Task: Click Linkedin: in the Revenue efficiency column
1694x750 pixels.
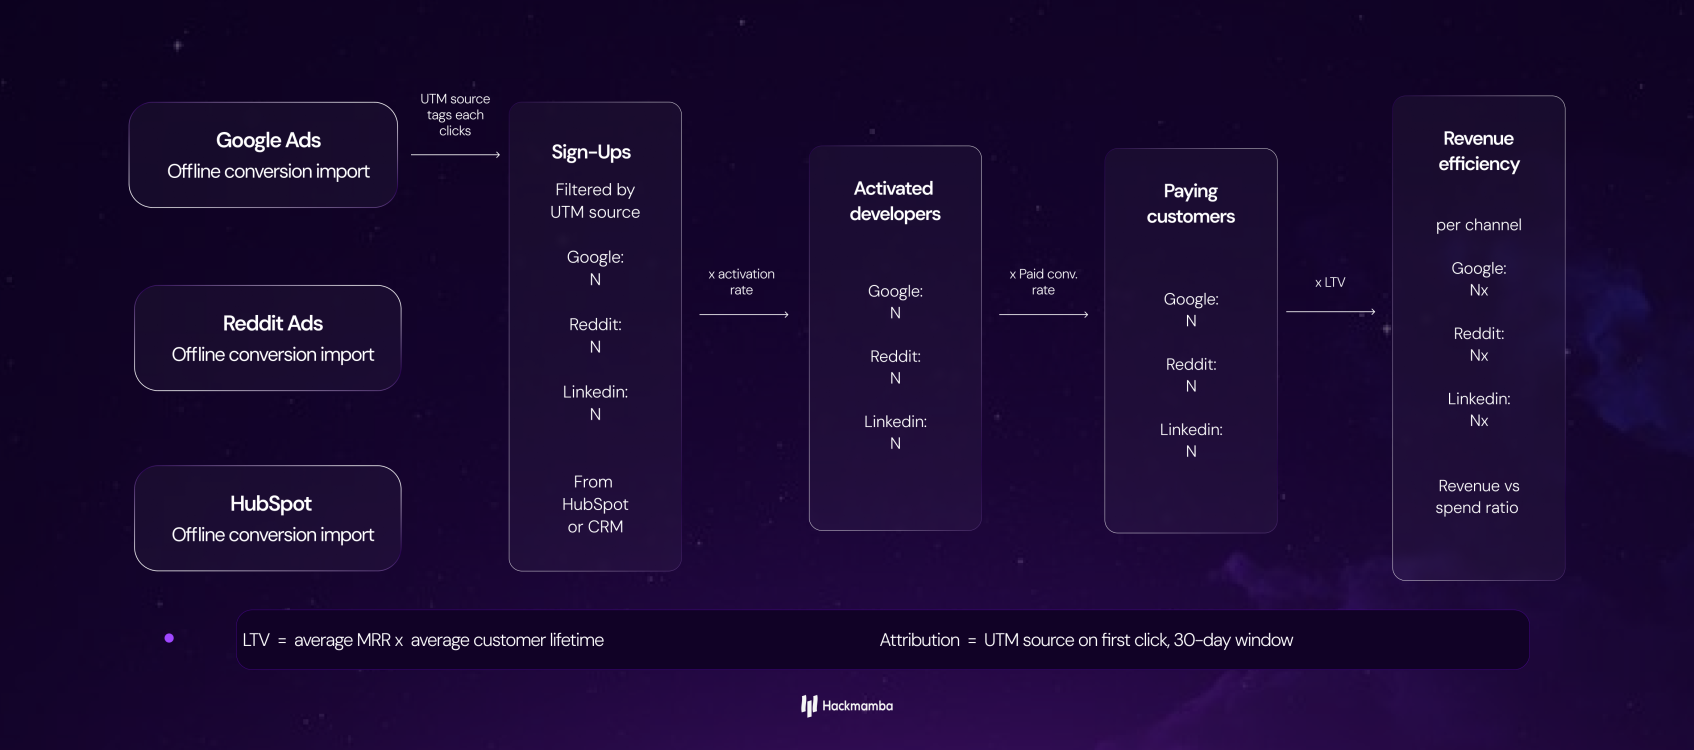Action: (1479, 399)
